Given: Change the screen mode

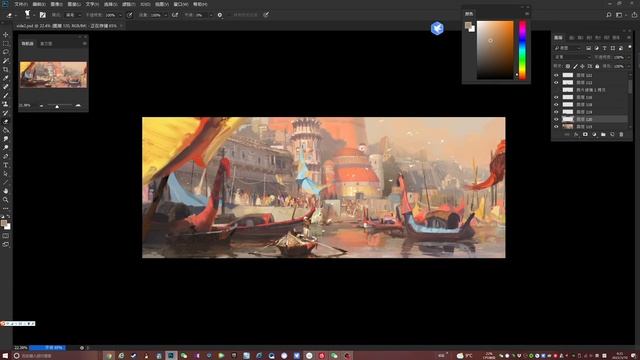Looking at the screenshot, I should tap(6, 244).
